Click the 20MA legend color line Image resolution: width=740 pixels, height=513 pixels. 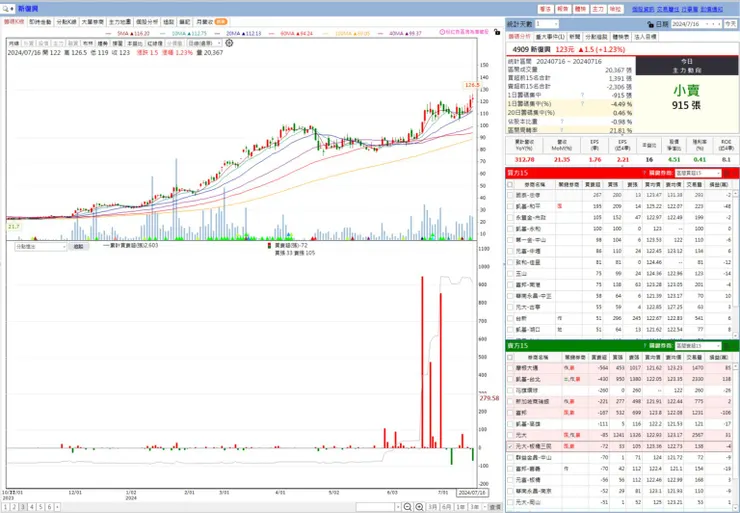coord(218,34)
